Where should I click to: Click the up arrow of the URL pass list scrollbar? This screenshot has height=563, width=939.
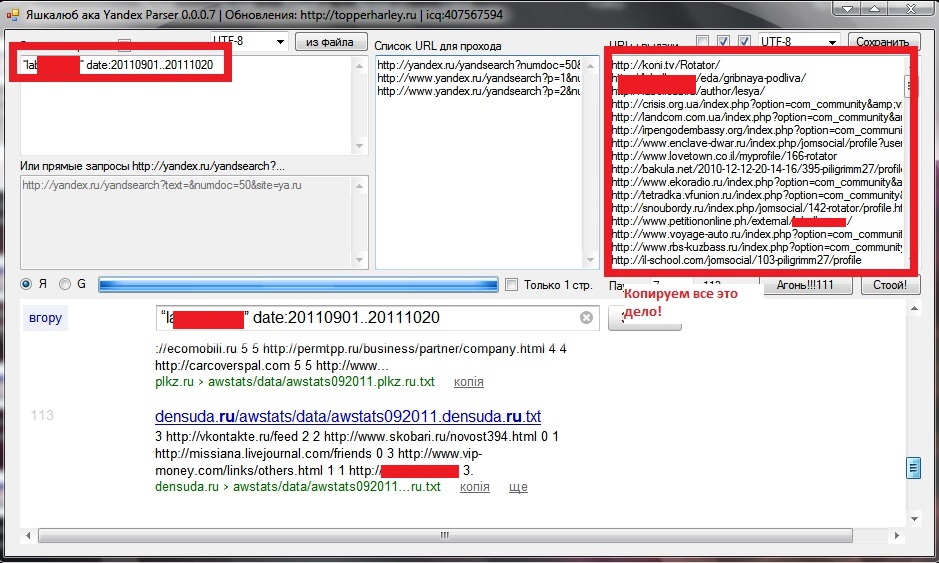click(590, 66)
